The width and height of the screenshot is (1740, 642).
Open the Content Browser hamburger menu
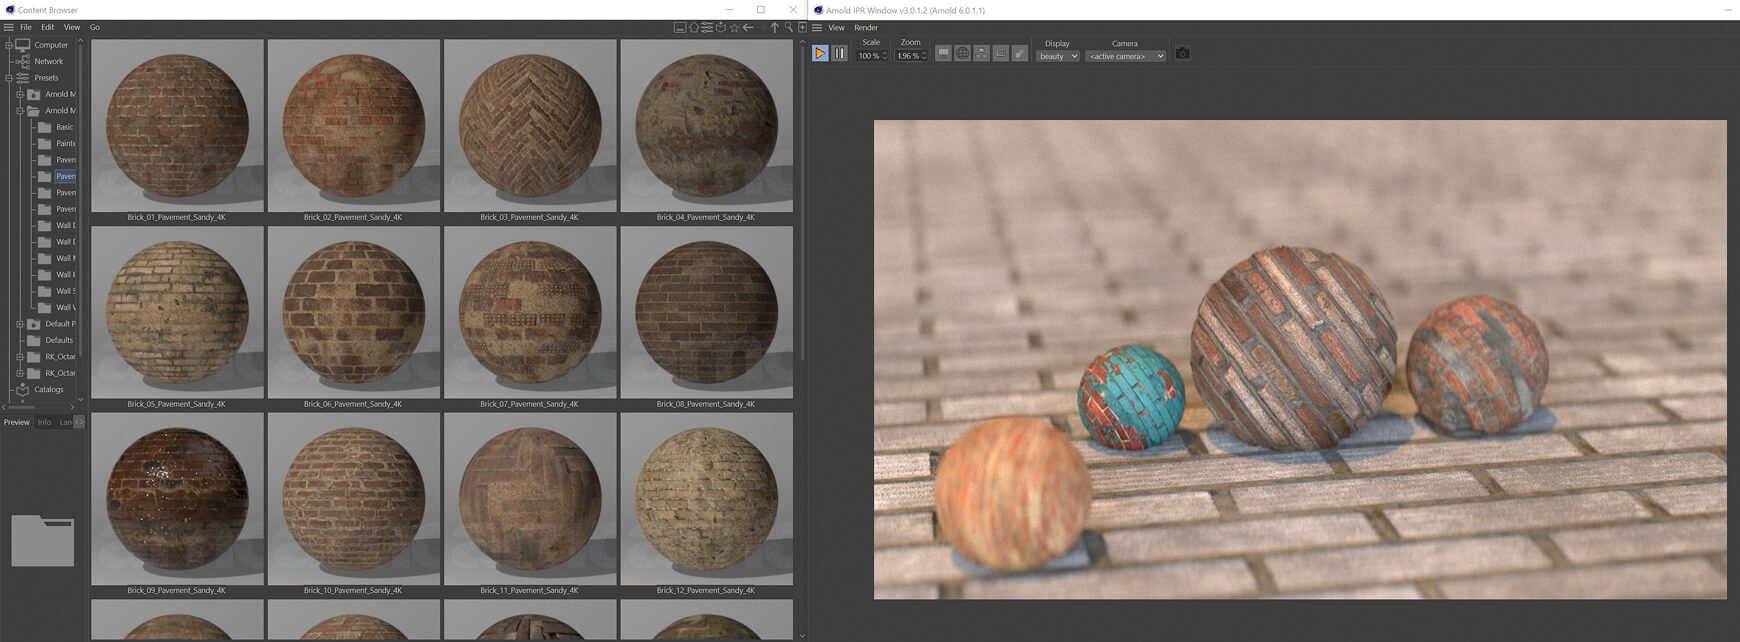8,27
